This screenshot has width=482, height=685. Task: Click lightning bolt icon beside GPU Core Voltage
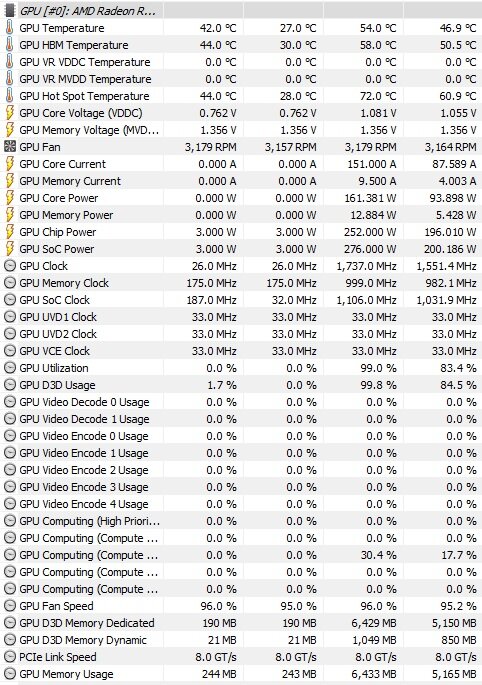coord(9,113)
